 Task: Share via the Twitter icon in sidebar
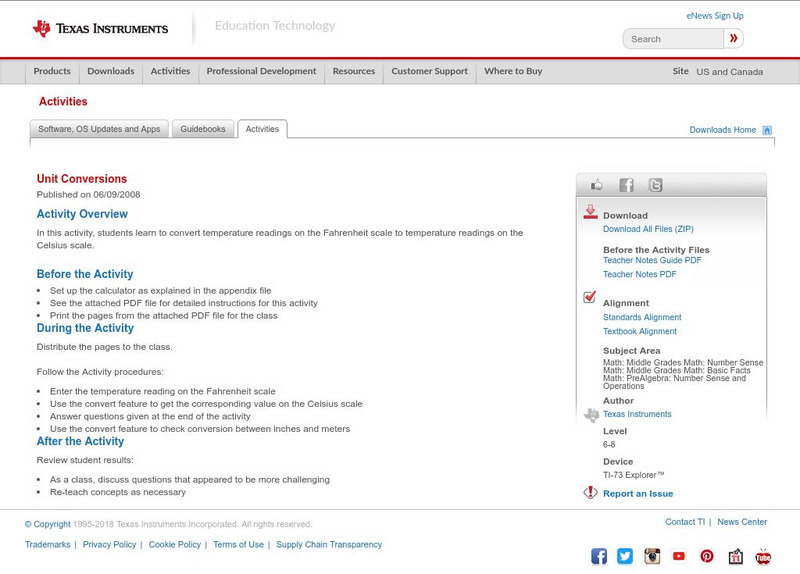(656, 185)
